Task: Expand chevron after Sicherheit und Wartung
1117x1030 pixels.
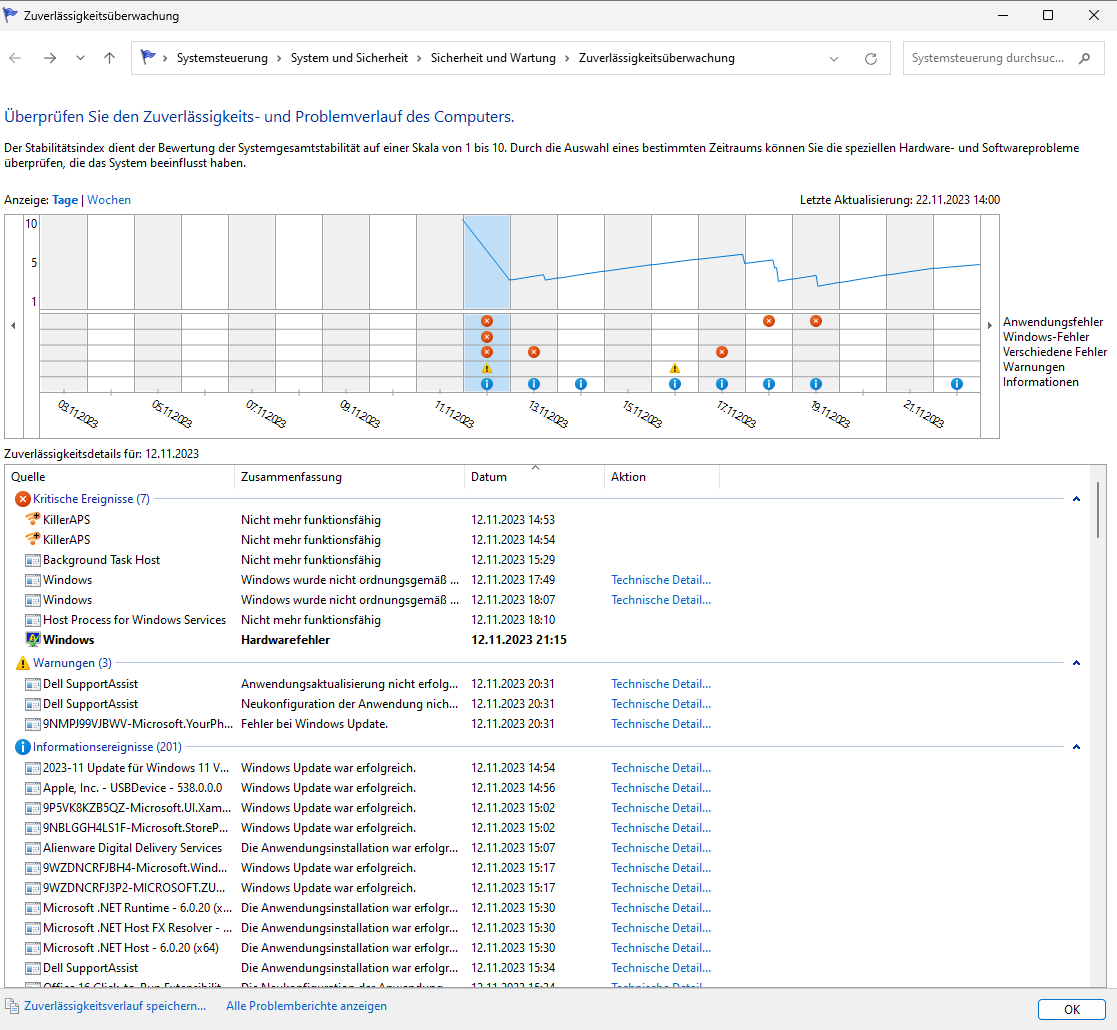Action: click(x=567, y=58)
